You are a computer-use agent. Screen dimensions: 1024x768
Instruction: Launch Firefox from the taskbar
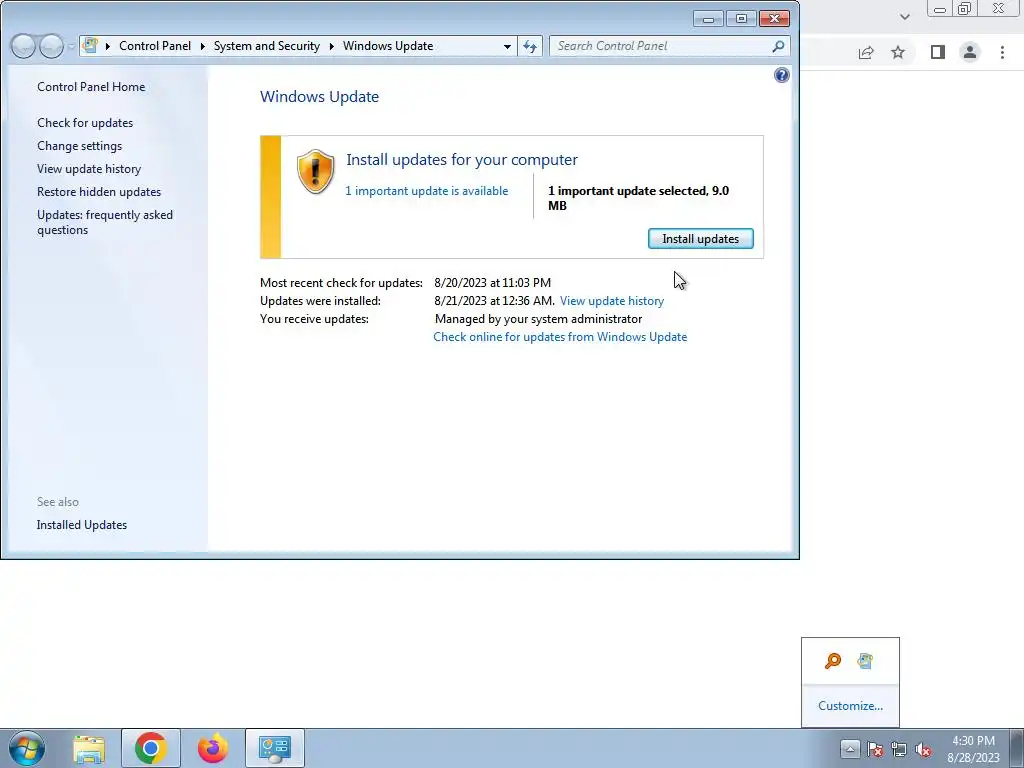213,748
